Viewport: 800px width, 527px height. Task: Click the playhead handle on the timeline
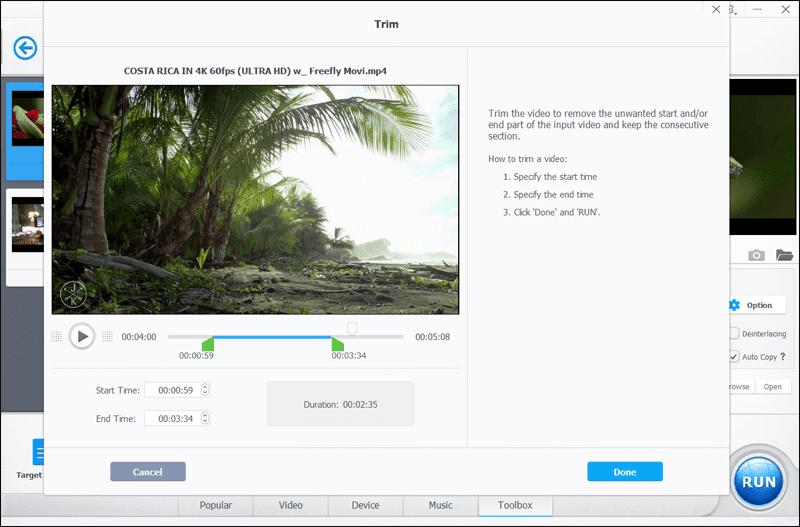pos(352,328)
